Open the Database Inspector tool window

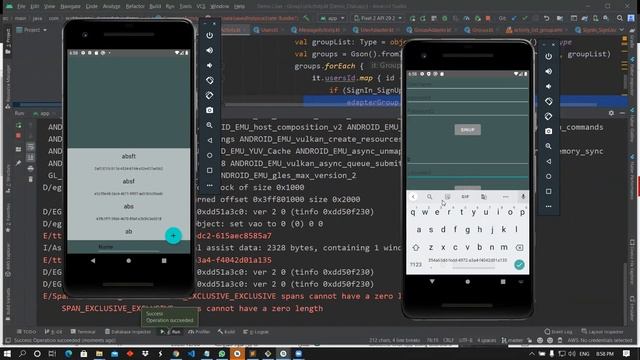128,332
